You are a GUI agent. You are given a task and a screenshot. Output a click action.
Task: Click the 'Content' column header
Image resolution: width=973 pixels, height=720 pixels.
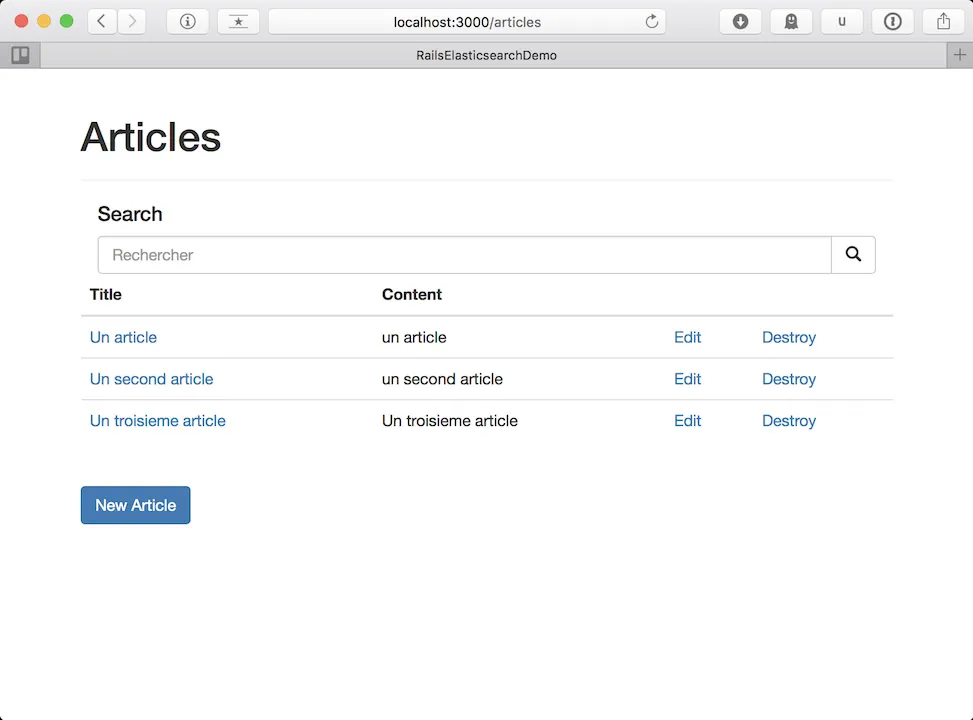[x=411, y=294]
